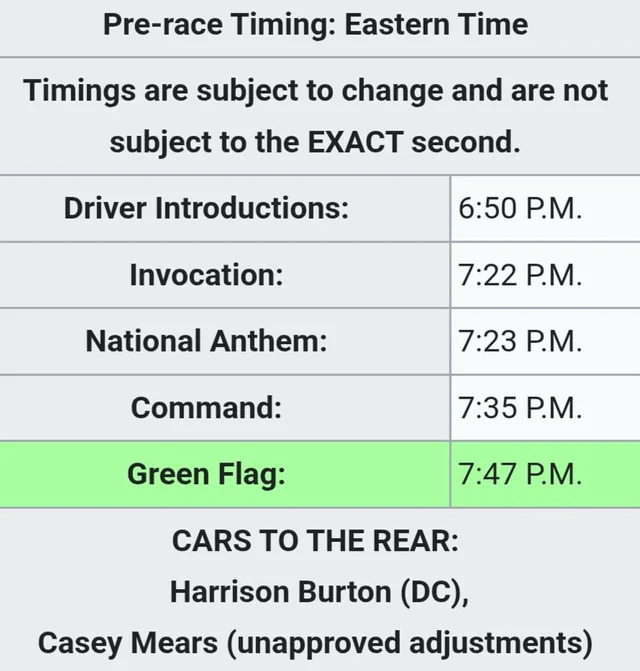Click the 'Mears' surname text
Image resolution: width=640 pixels, height=671 pixels.
point(174,643)
